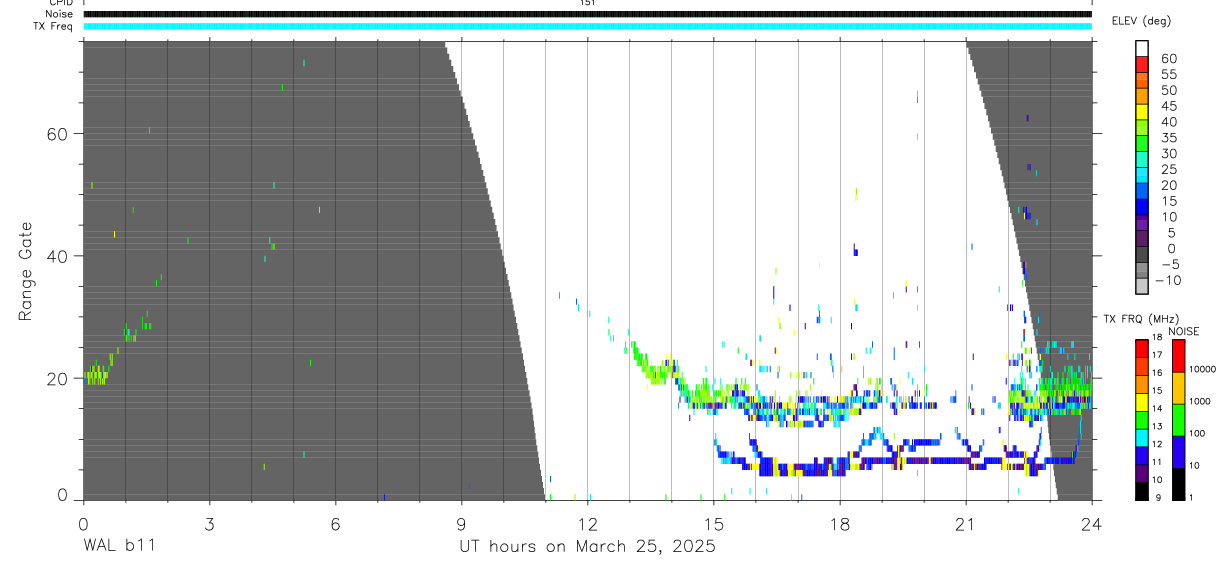Click the '14' label on TX FRQ bar
The image size is (1228, 567).
[x=1159, y=408]
